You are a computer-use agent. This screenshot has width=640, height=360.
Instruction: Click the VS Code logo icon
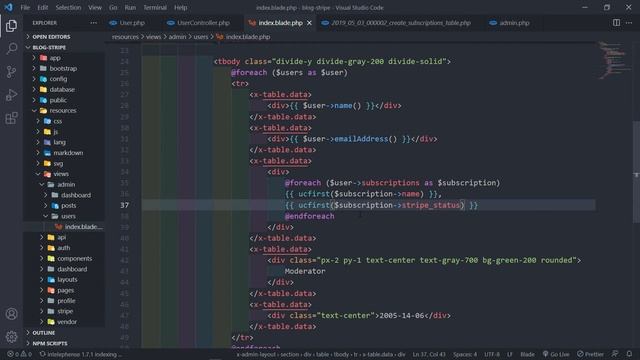[9, 7]
